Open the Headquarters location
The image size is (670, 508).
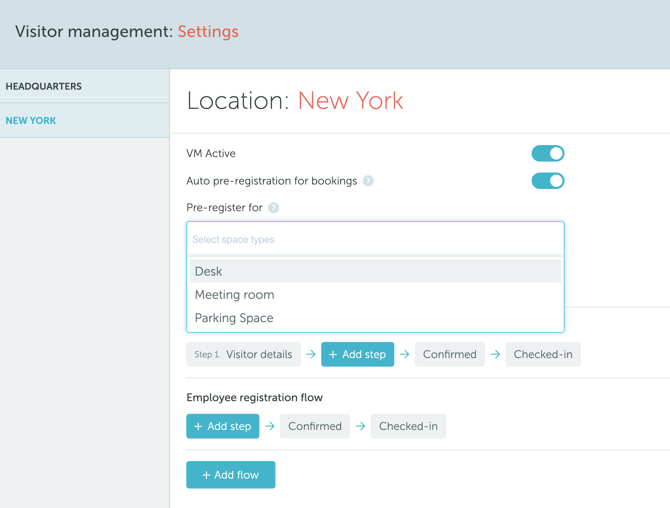[85, 86]
